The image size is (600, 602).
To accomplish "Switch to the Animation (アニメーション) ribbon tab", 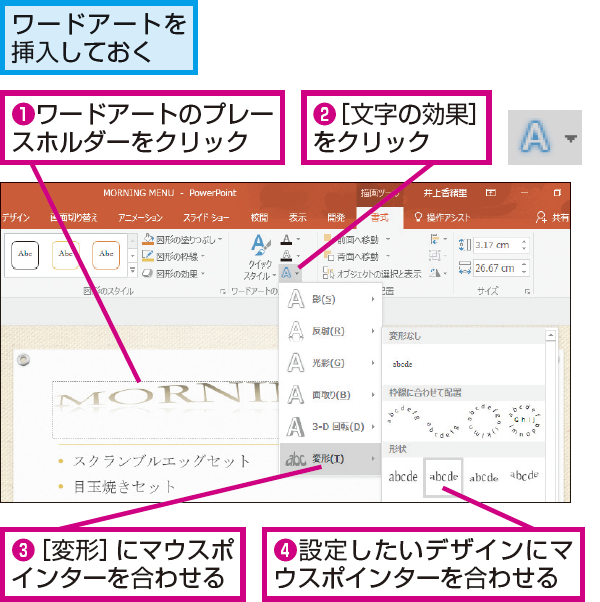I will click(140, 218).
